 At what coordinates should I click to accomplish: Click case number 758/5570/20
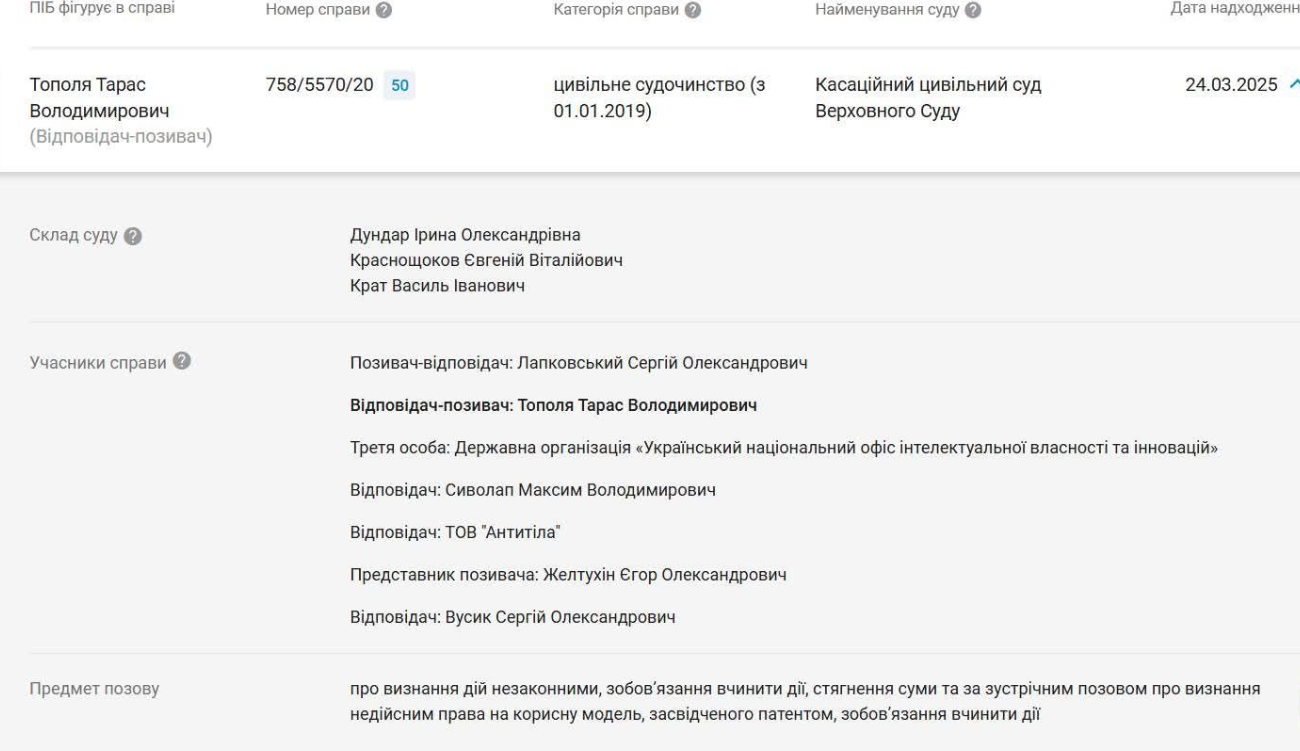click(x=314, y=86)
